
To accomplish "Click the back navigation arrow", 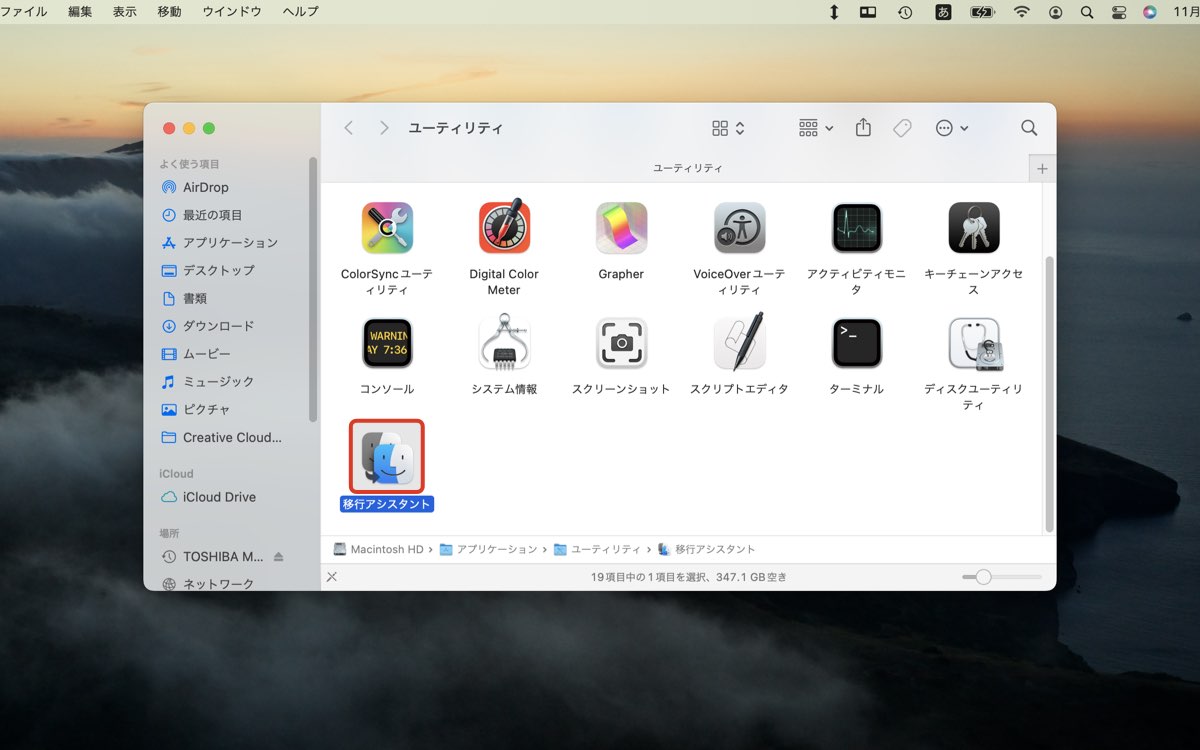I will point(348,127).
